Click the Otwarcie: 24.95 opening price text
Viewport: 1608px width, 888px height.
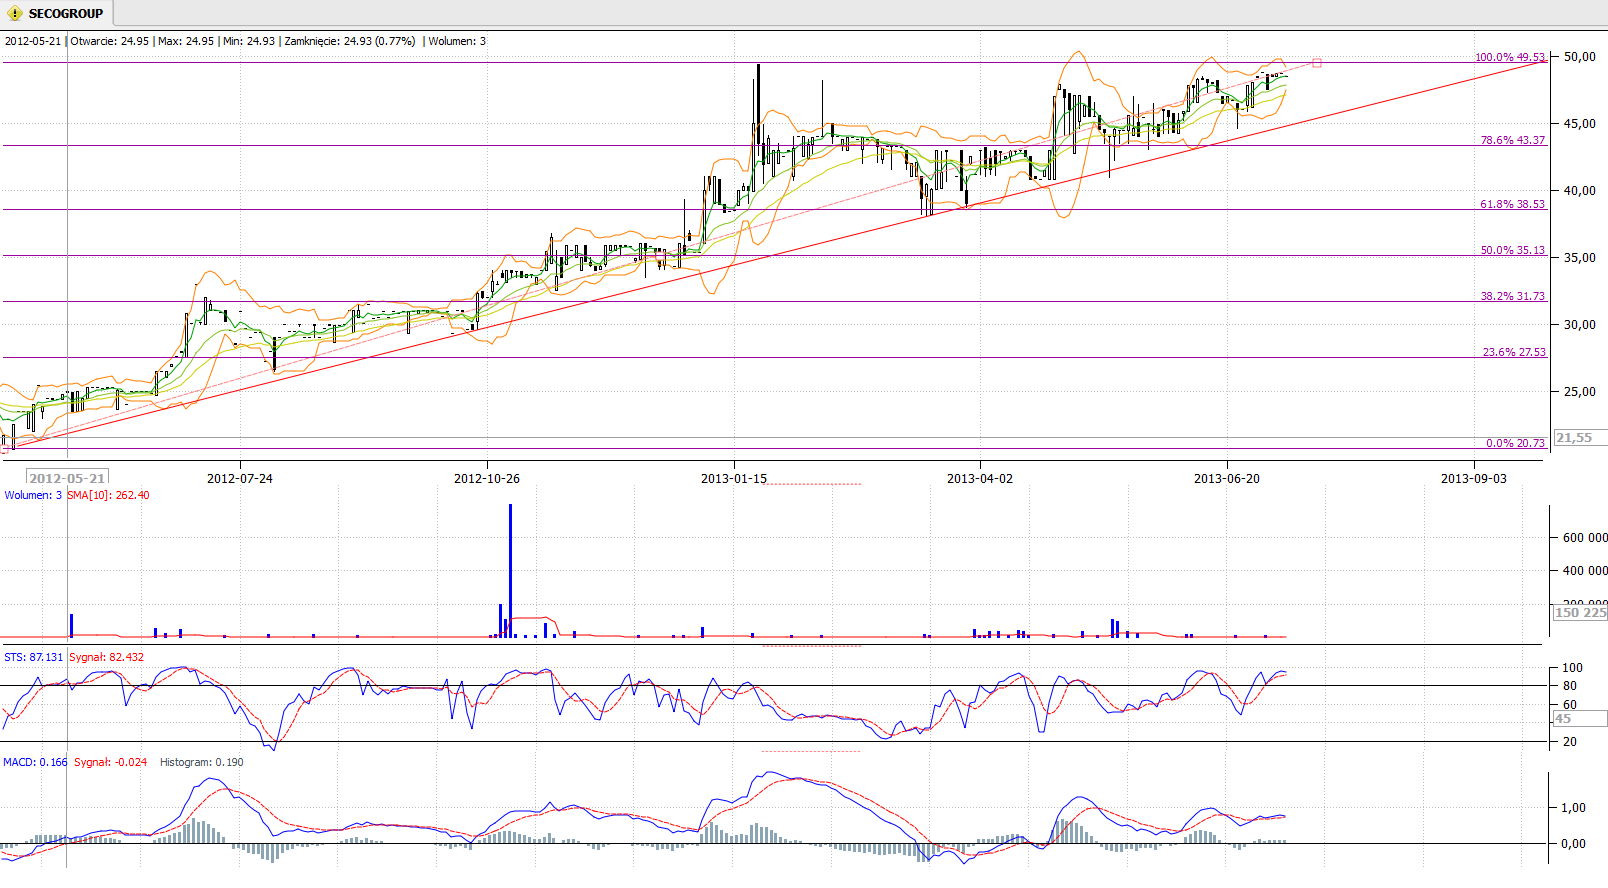pos(110,41)
